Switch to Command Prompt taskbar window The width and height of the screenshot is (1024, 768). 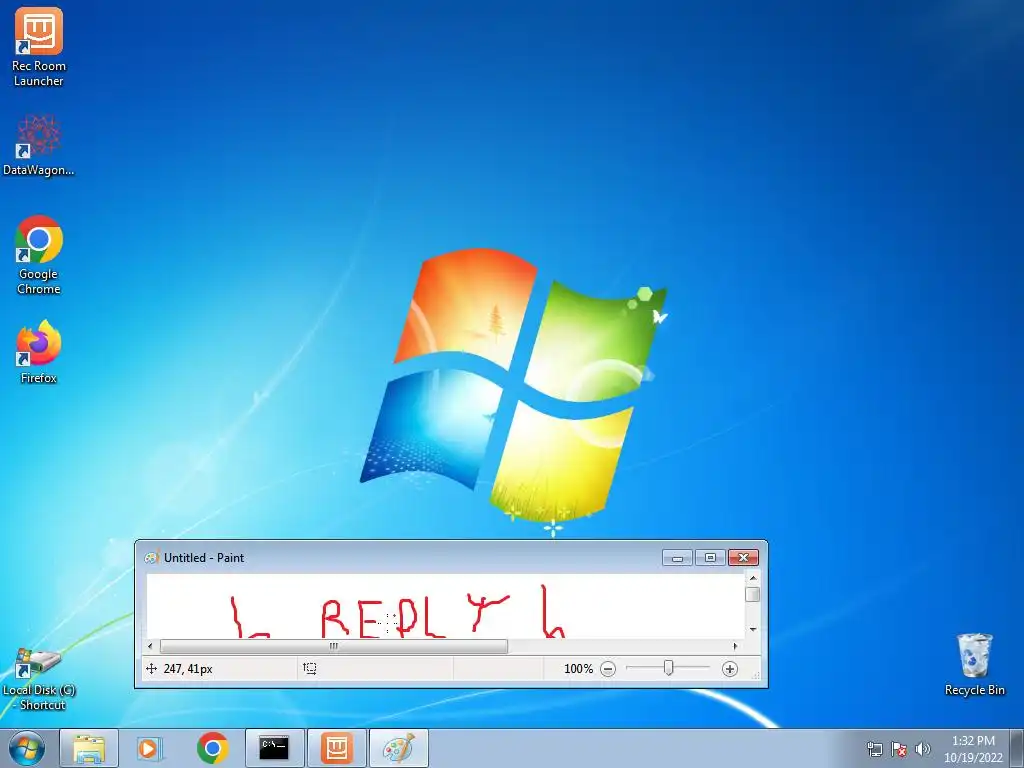pos(274,748)
